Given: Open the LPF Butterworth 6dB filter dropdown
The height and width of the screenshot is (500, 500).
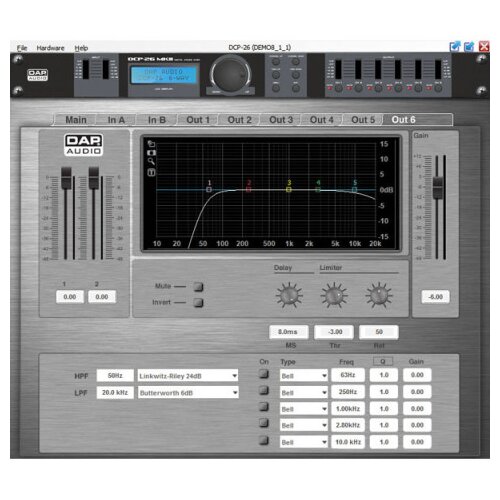Looking at the screenshot, I should (188, 393).
